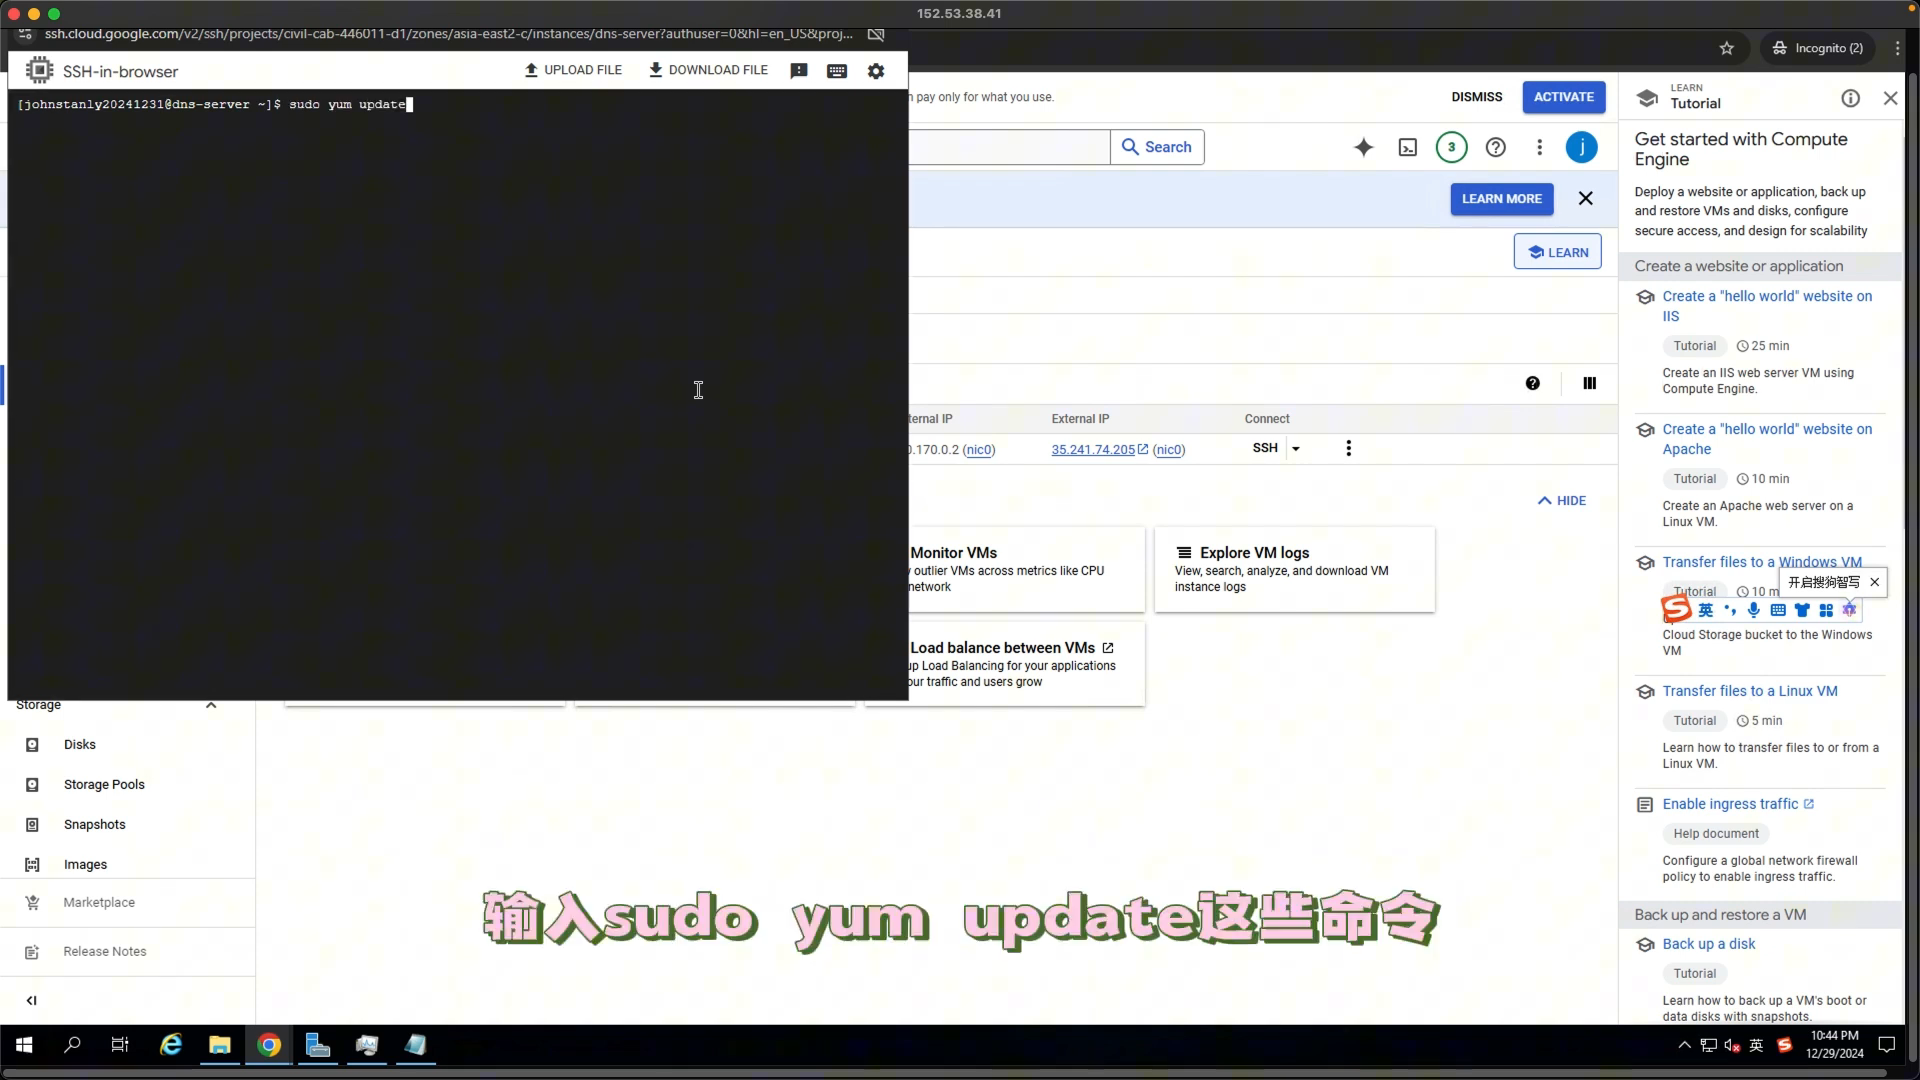Open notifications badge showing 3
The width and height of the screenshot is (1920, 1080).
tap(1452, 148)
